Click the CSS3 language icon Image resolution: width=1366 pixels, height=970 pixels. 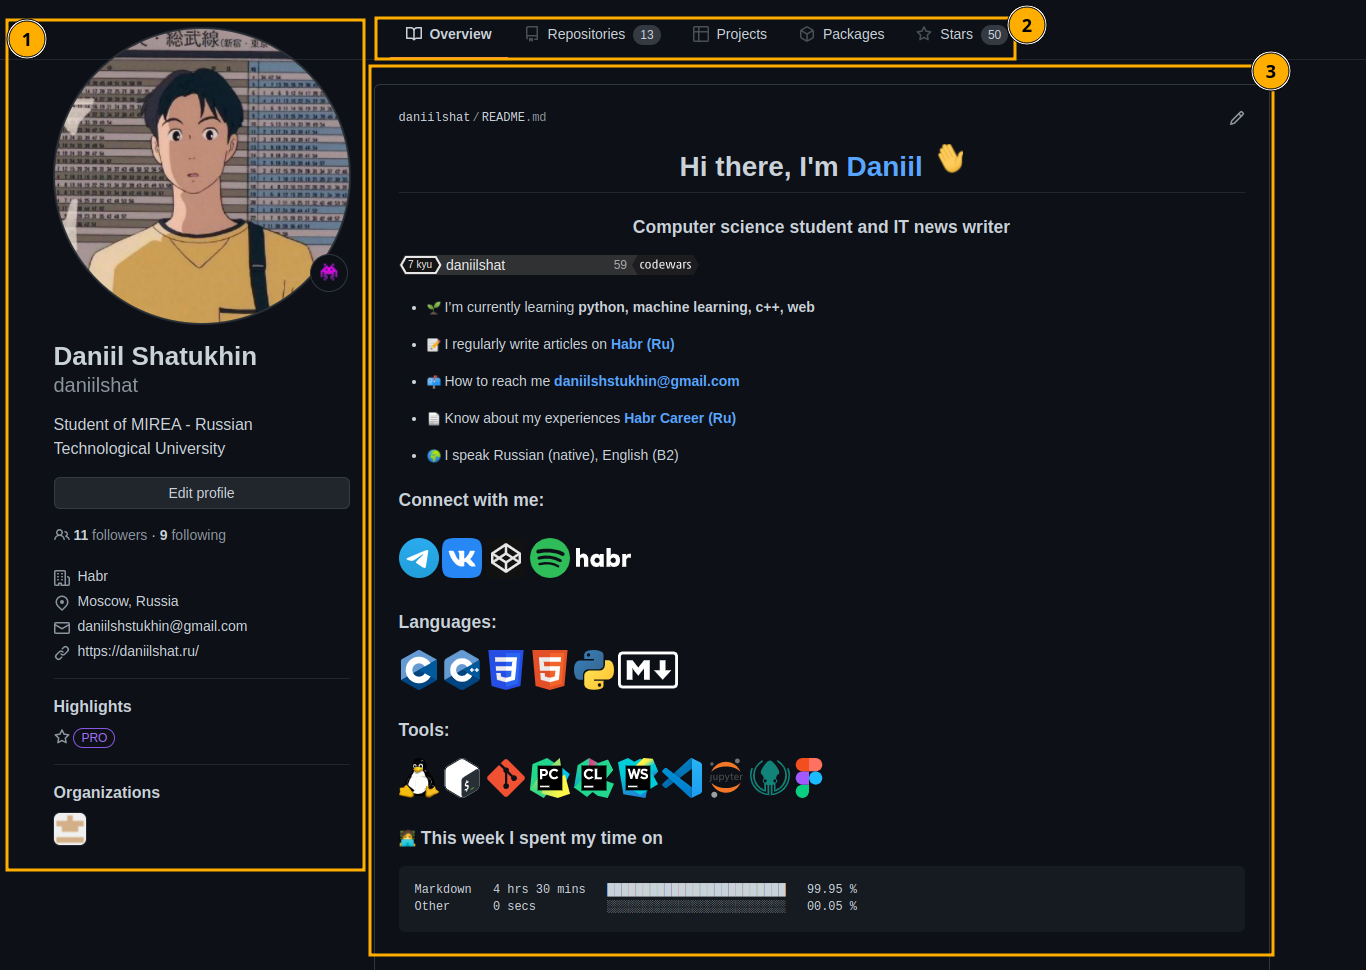[x=506, y=670]
